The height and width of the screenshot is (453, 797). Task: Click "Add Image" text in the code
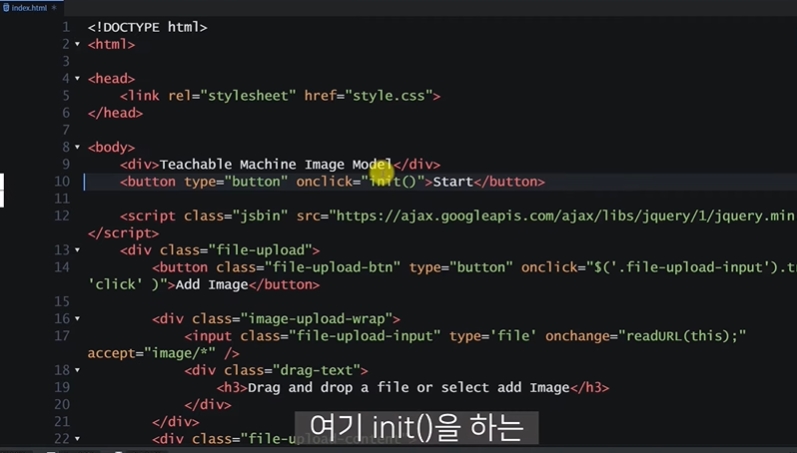(x=211, y=285)
